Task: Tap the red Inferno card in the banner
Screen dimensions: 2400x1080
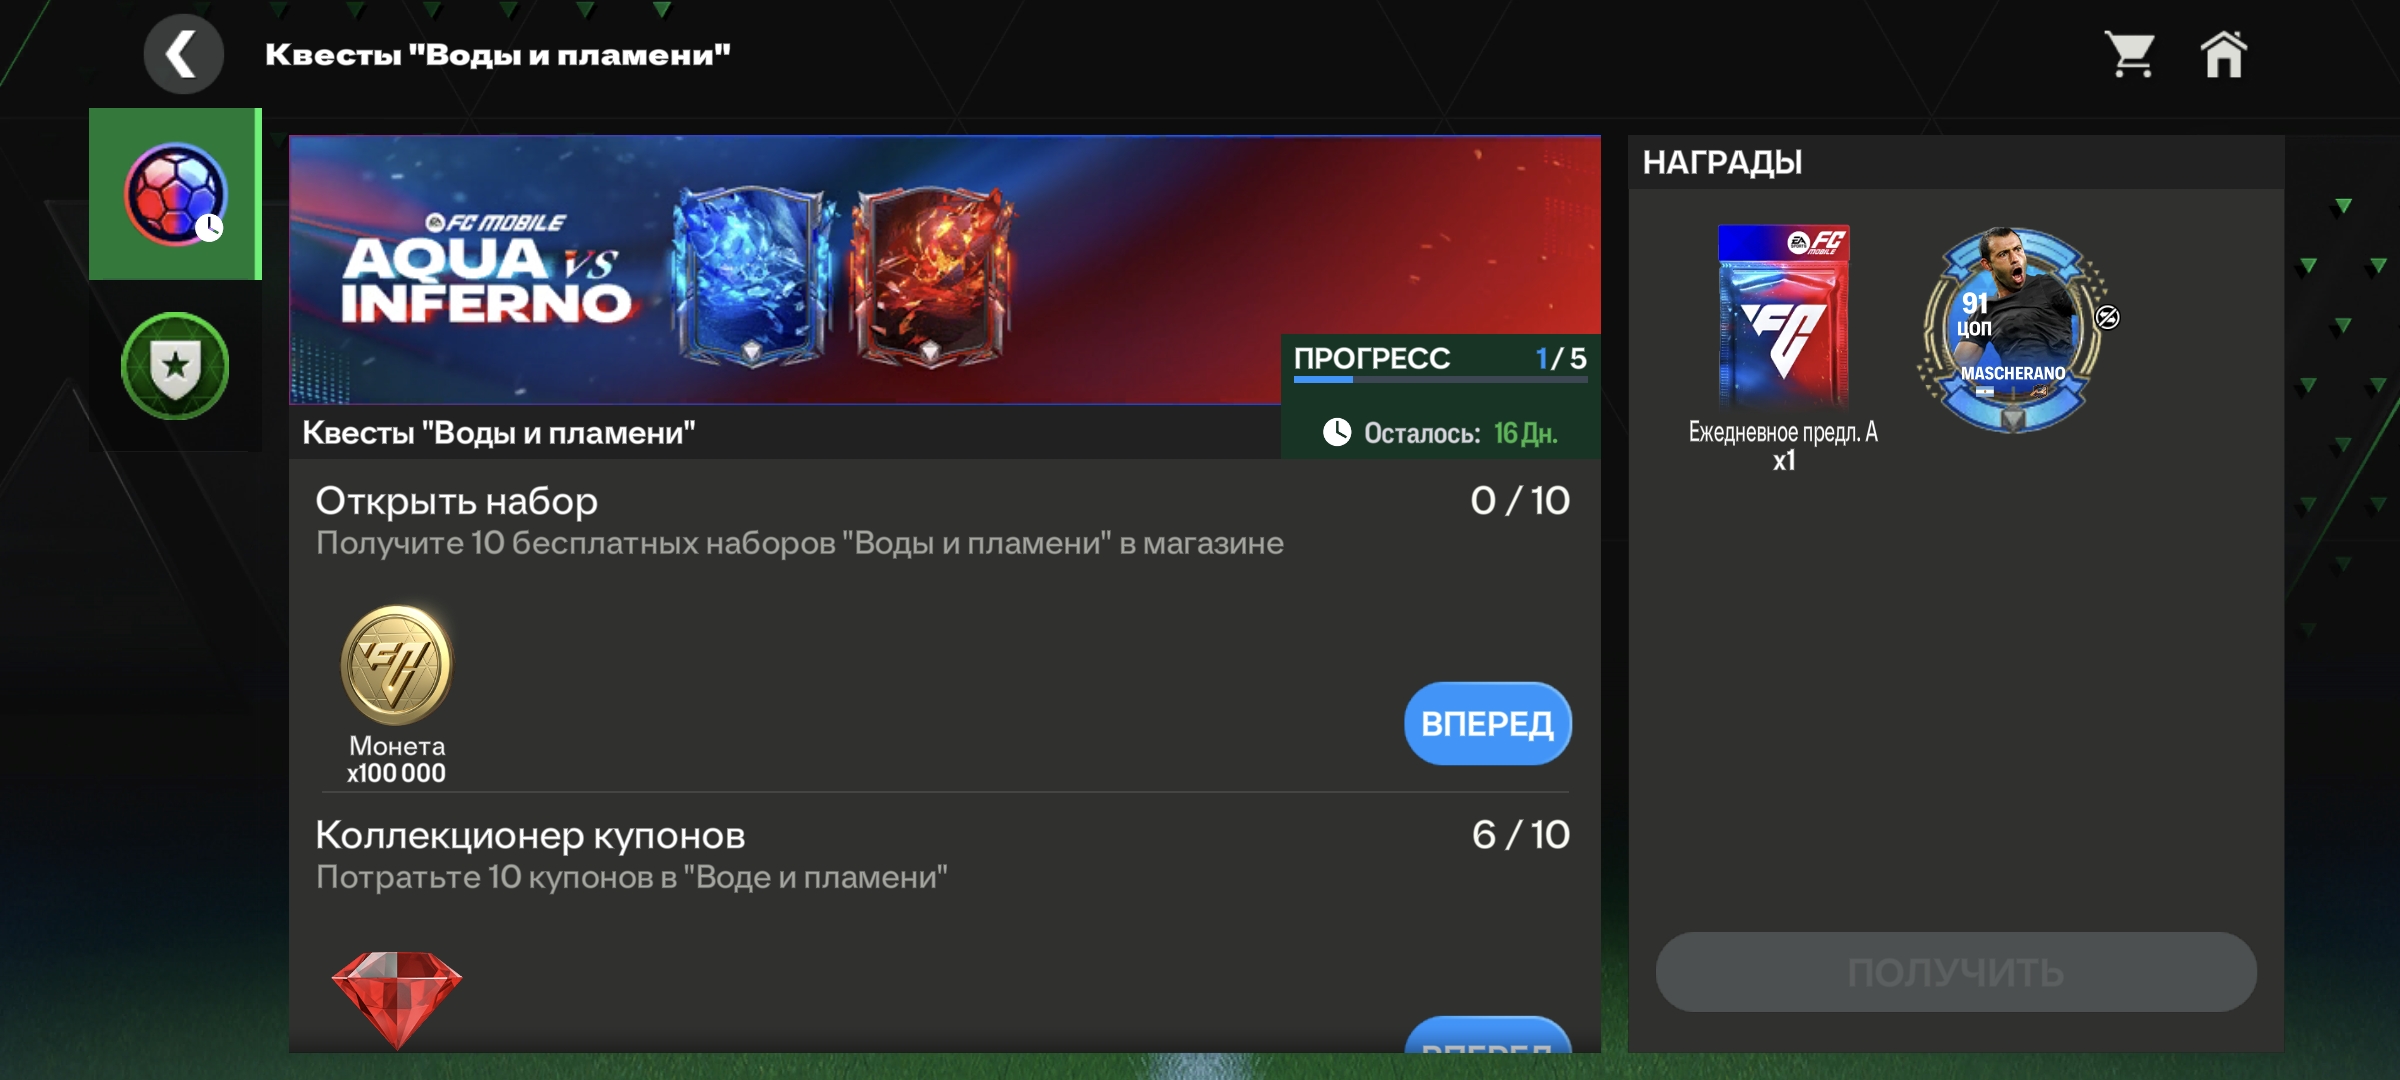Action: 931,274
